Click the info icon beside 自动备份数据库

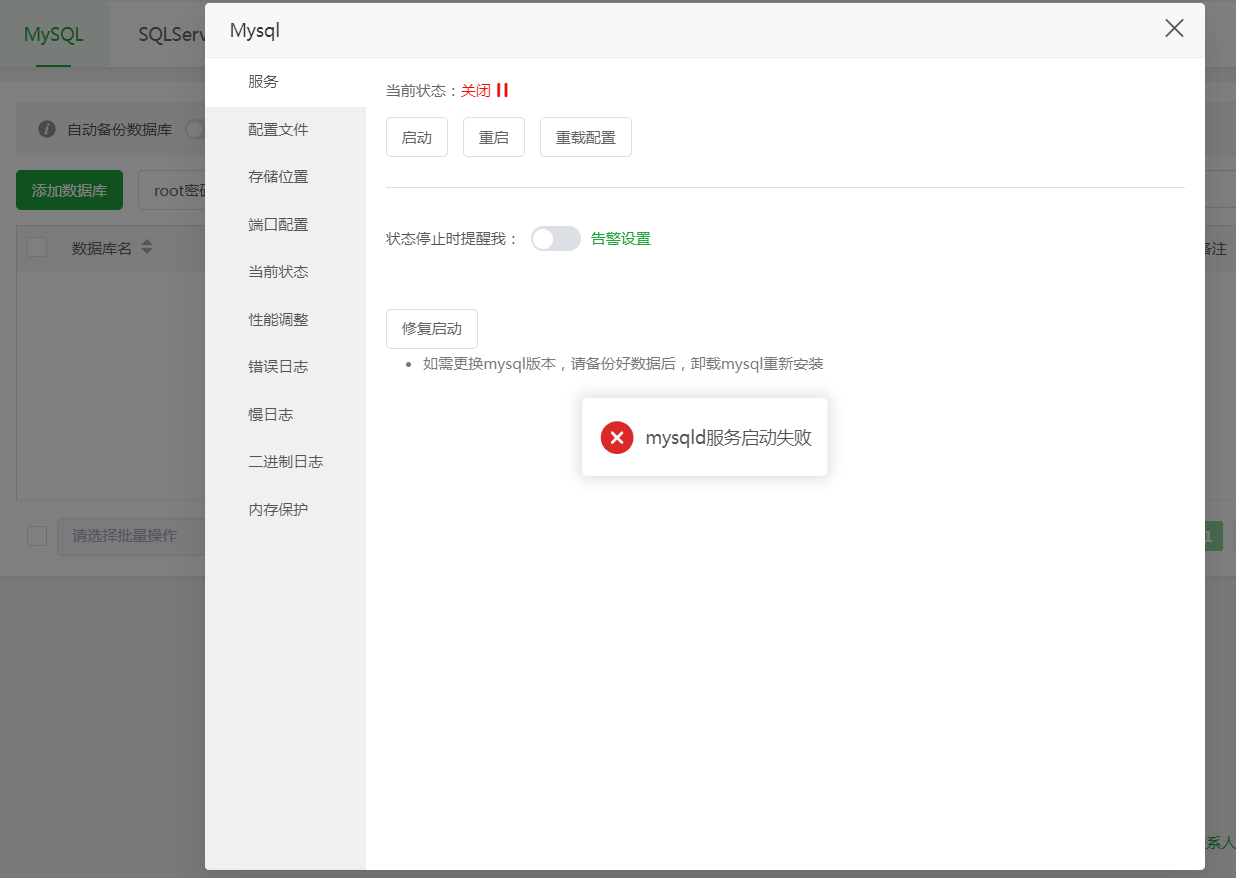[46, 129]
